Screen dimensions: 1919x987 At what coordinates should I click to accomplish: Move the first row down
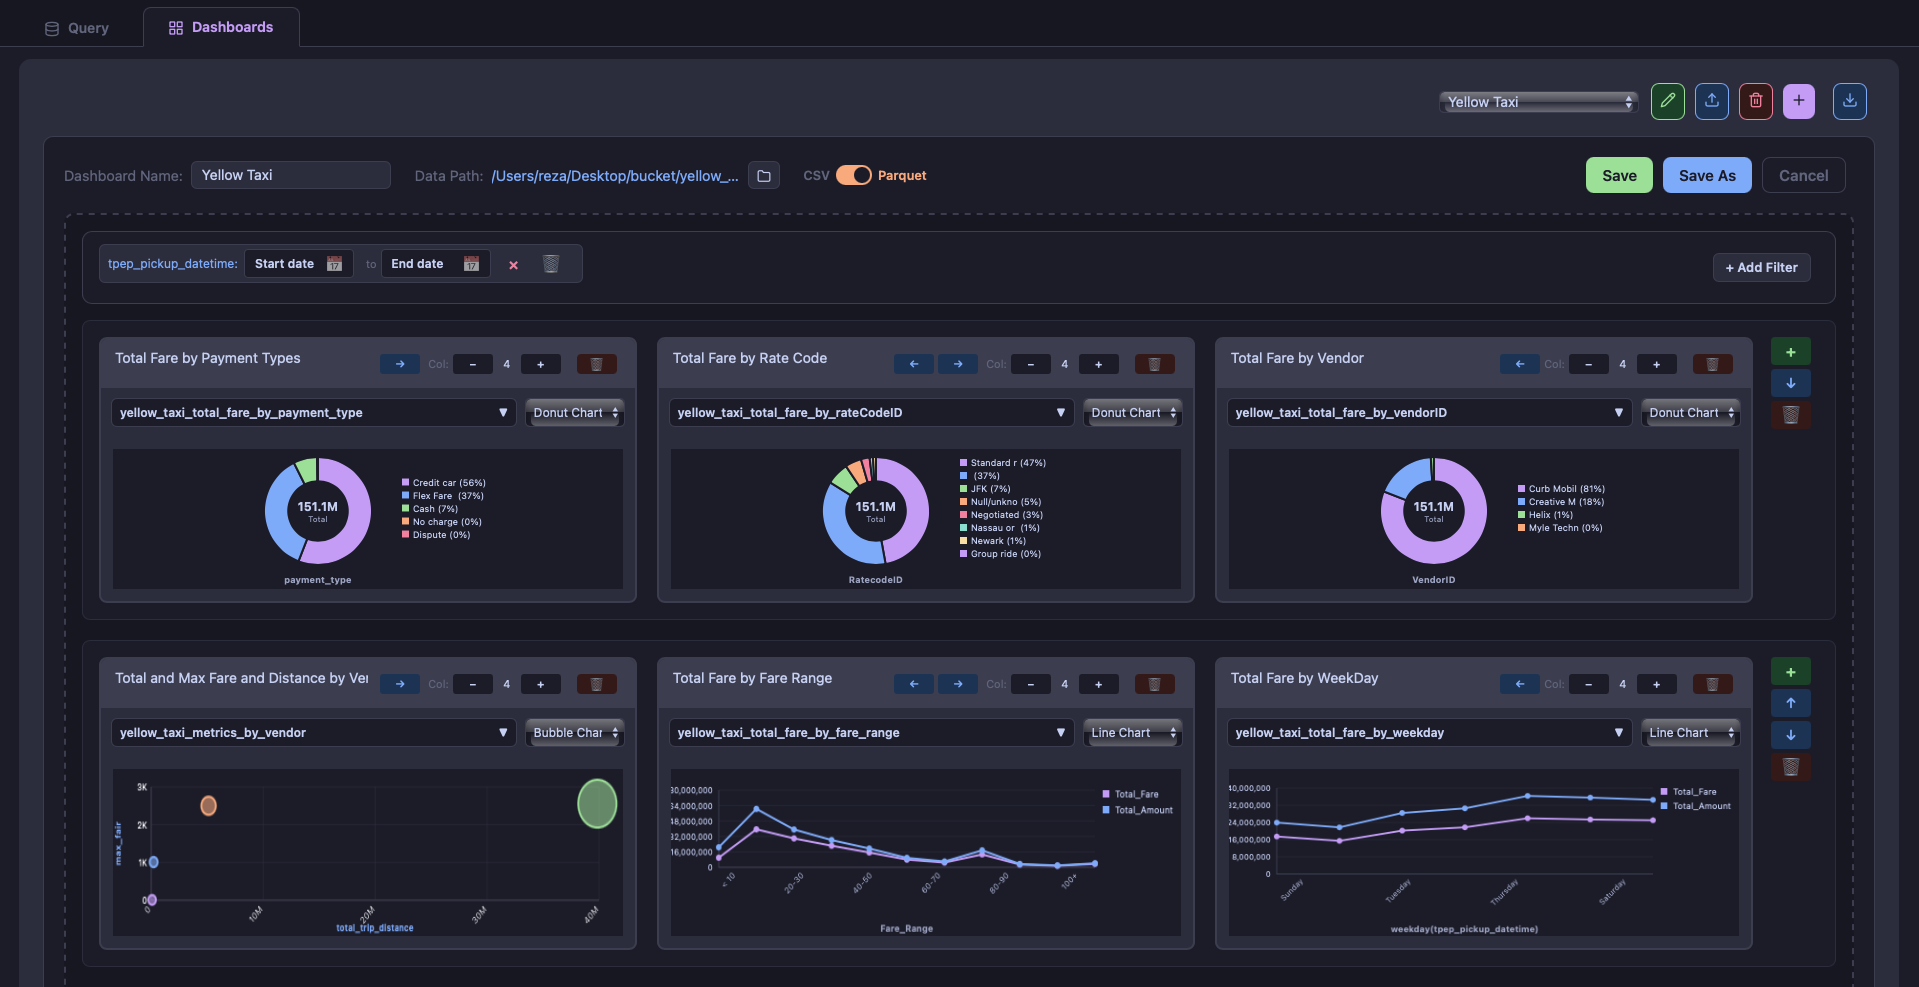[x=1791, y=383]
